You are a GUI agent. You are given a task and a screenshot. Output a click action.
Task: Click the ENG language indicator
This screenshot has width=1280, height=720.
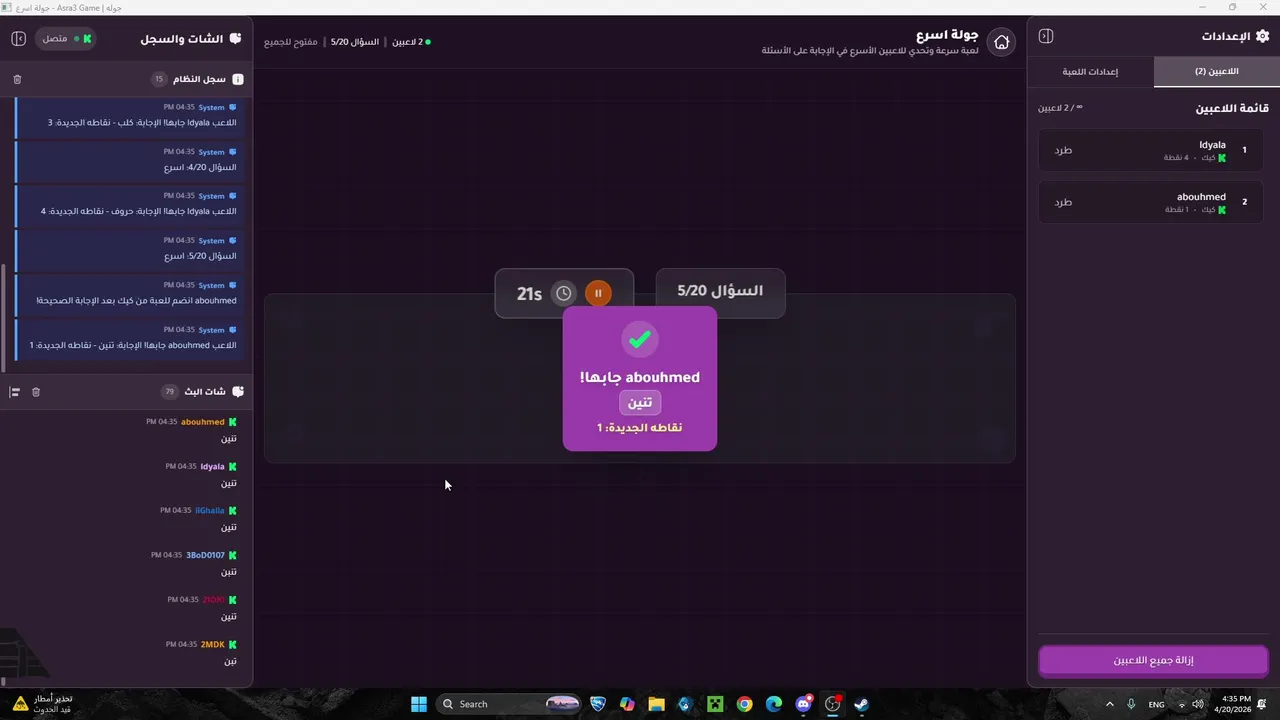[x=1156, y=704]
